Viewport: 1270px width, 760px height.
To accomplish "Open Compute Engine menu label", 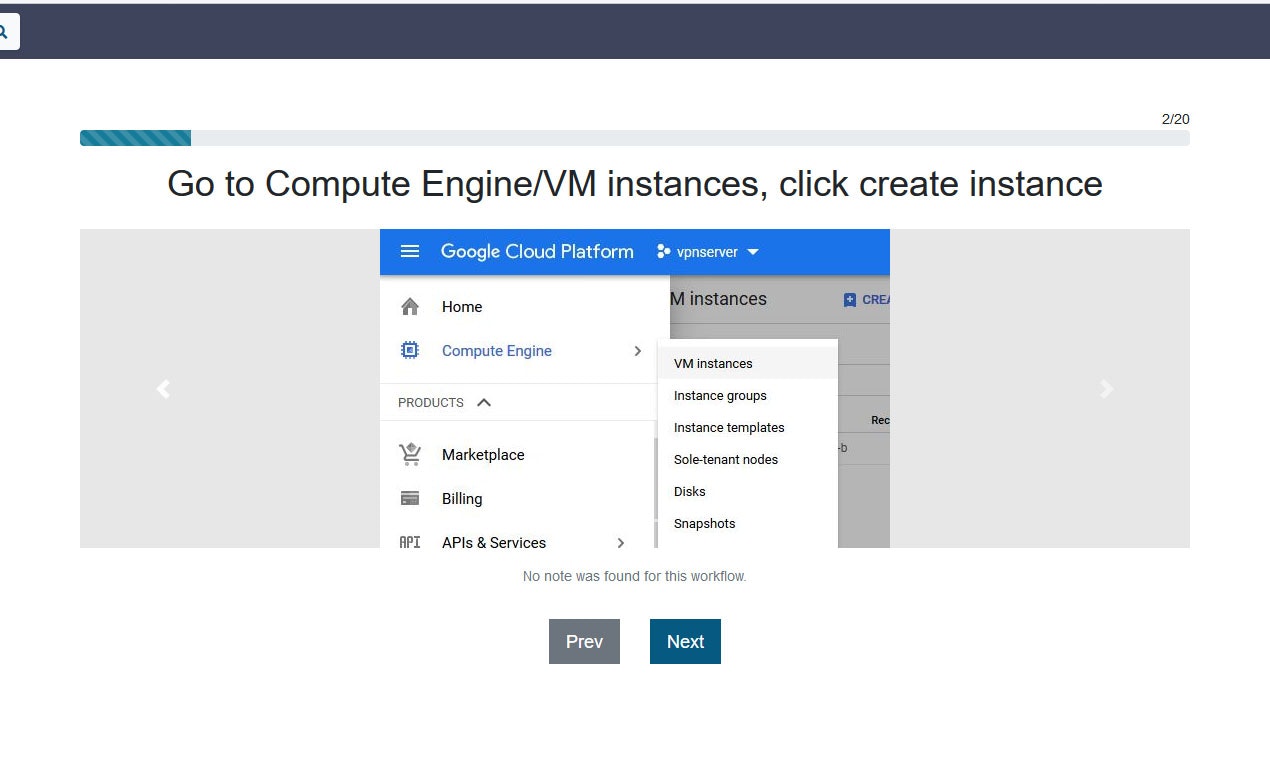I will point(497,351).
